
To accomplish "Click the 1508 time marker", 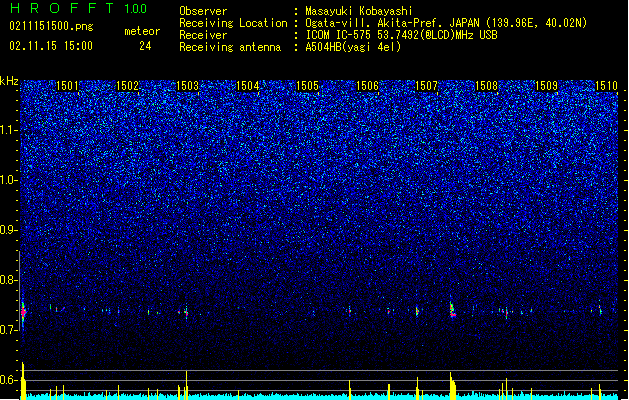I will pos(487,86).
